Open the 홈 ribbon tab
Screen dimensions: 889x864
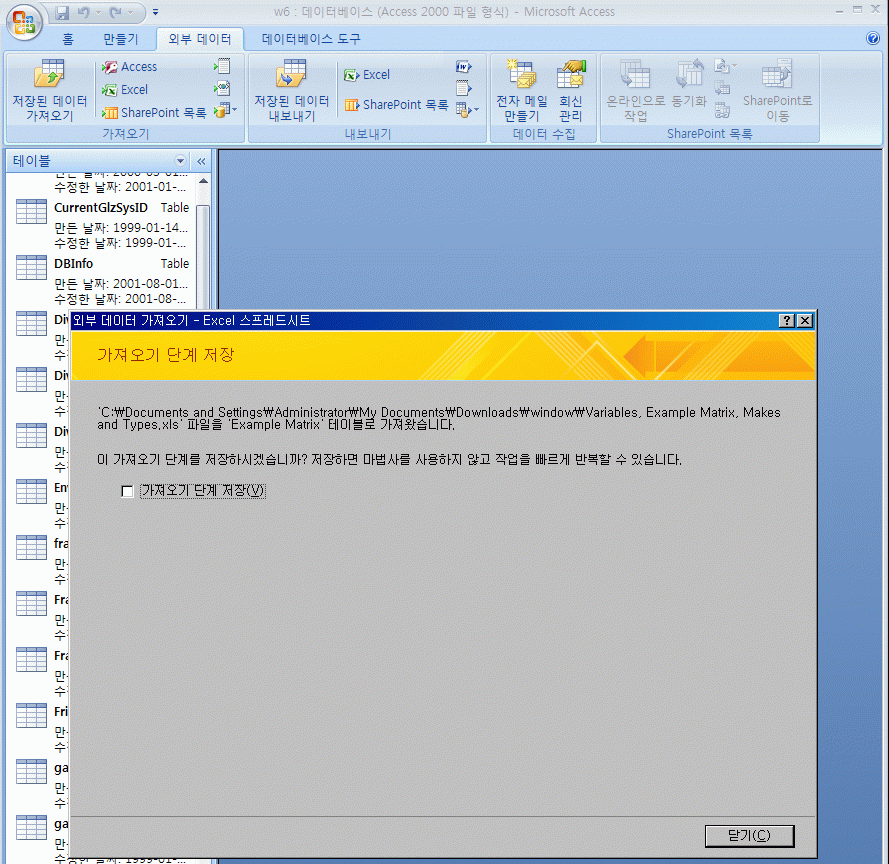coord(68,39)
